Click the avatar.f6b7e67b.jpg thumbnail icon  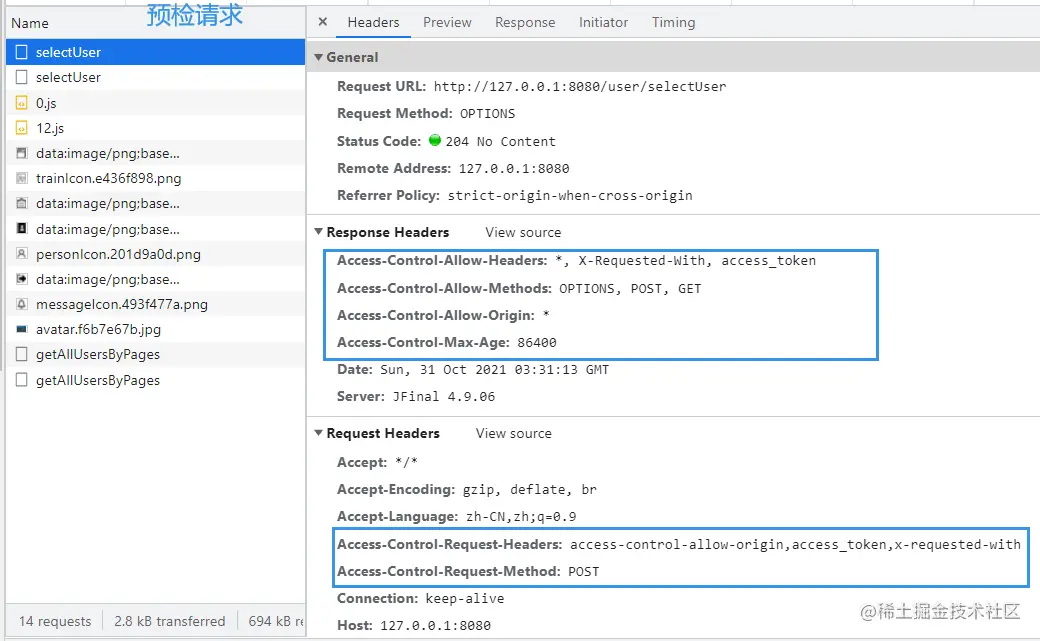click(x=22, y=330)
